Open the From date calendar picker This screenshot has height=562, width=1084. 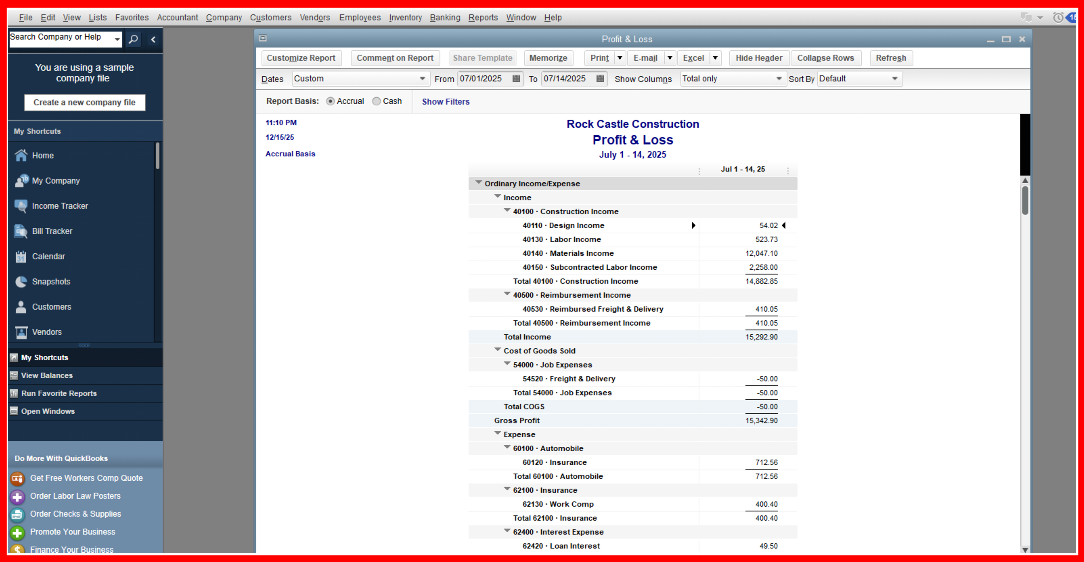click(x=516, y=79)
